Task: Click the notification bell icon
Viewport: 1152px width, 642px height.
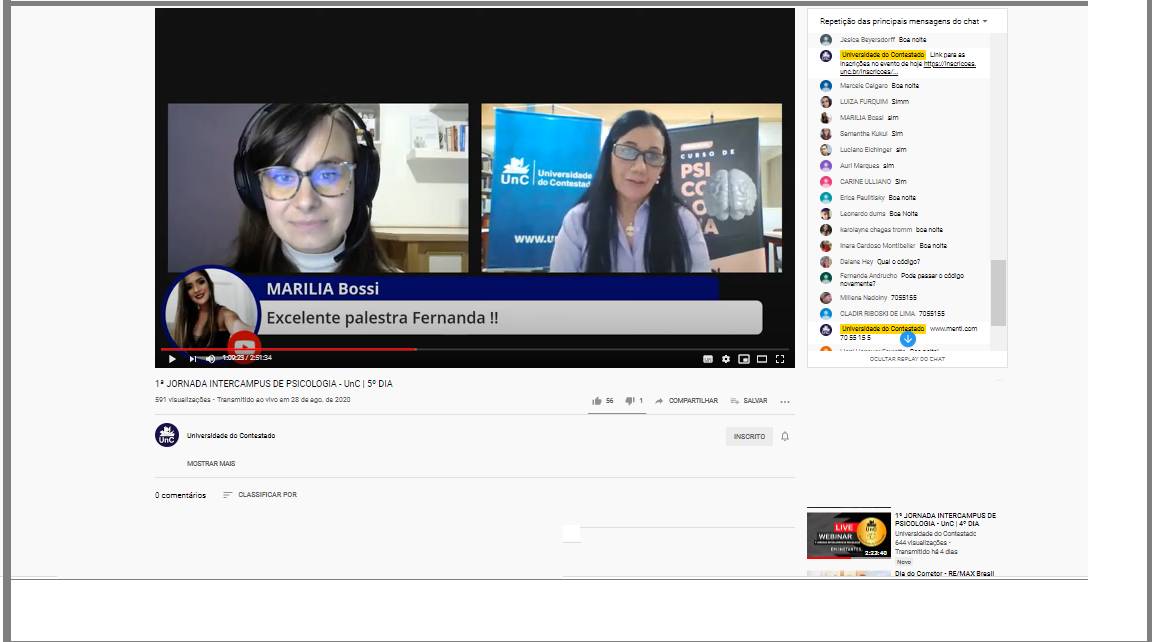Action: coord(785,436)
